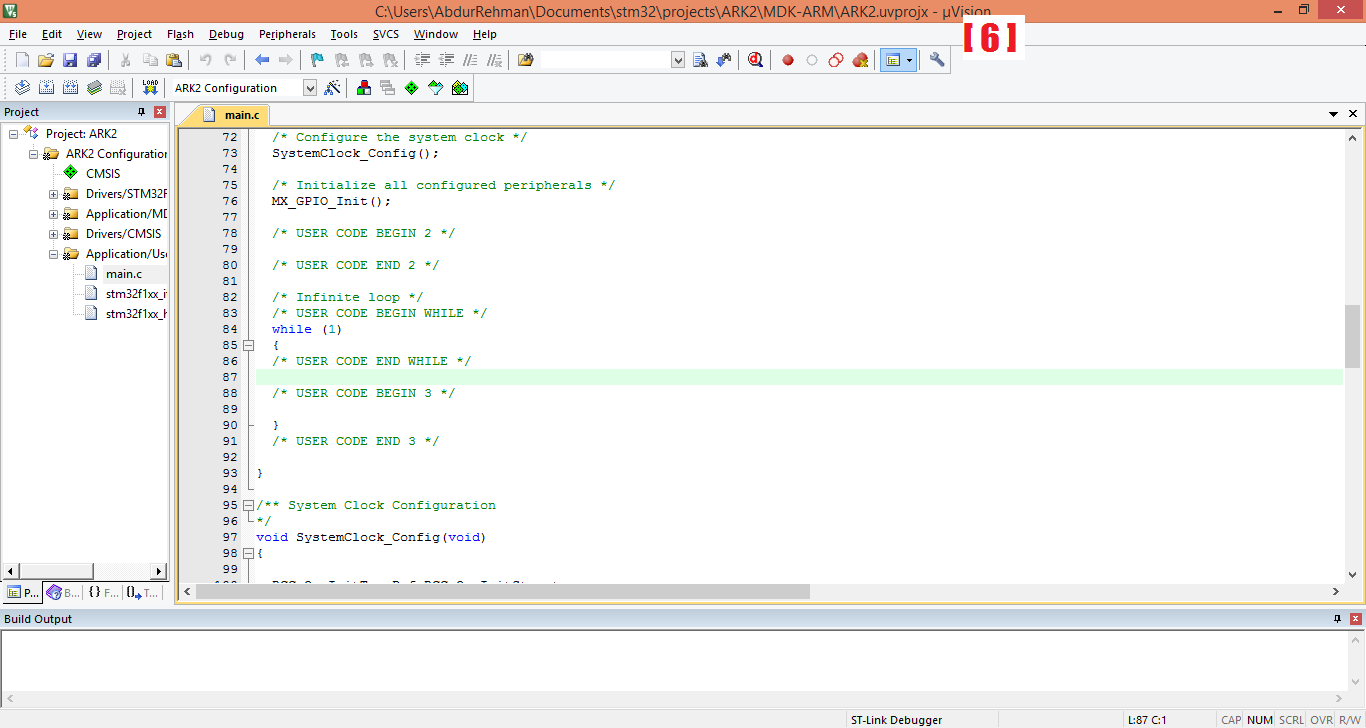Viewport: 1366px width, 728px height.
Task: Build the target
Action: (x=46, y=87)
